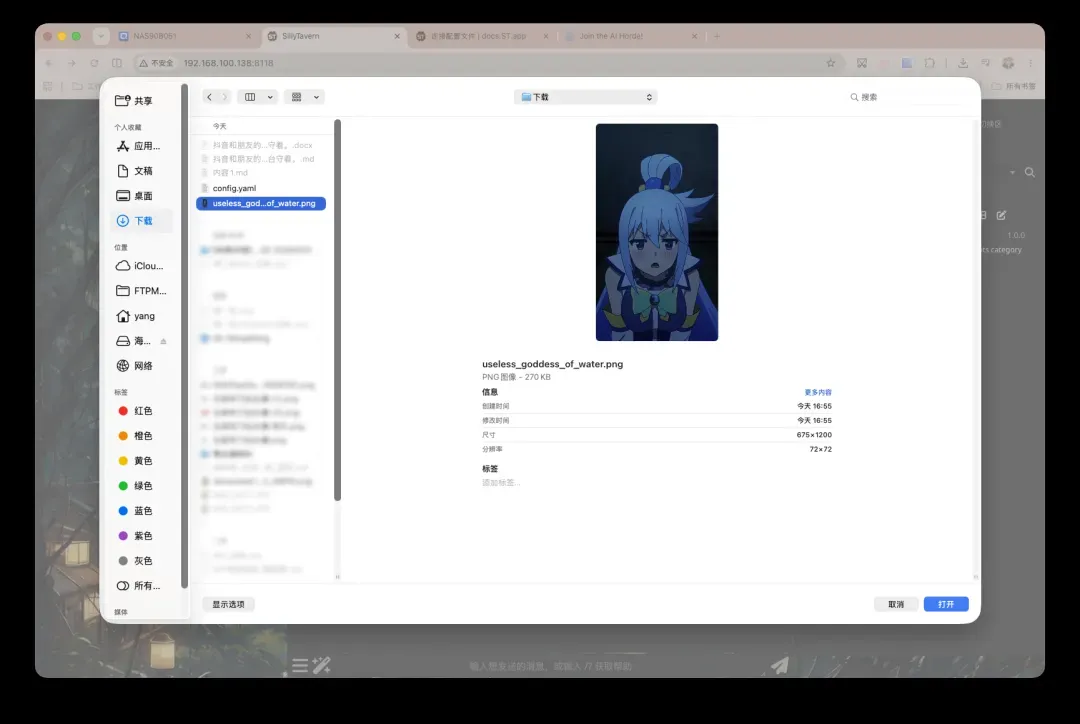Expand the column view options chevron
This screenshot has width=1080, height=724.
[270, 97]
